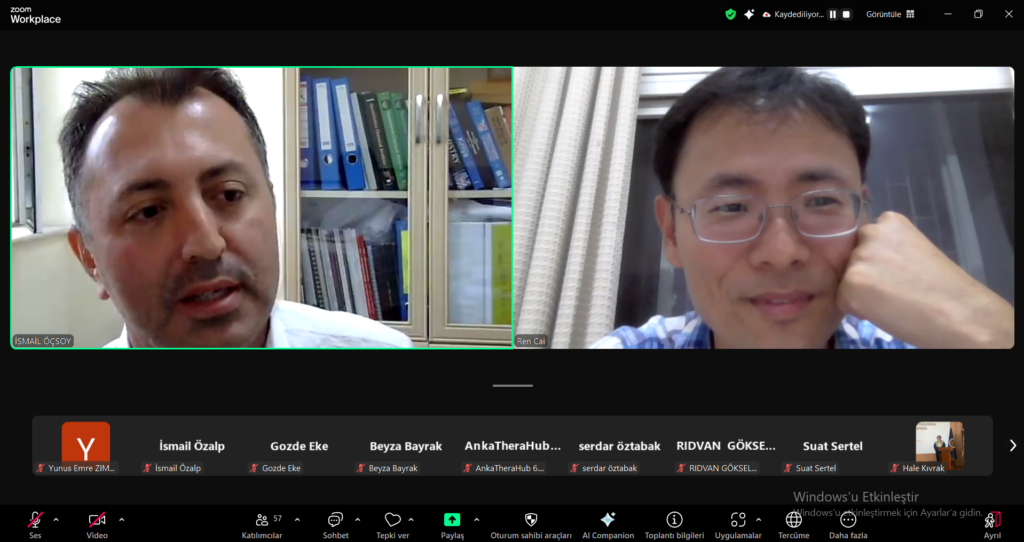Image resolution: width=1024 pixels, height=542 pixels.
Task: Click participant count 57
Action: [x=278, y=518]
